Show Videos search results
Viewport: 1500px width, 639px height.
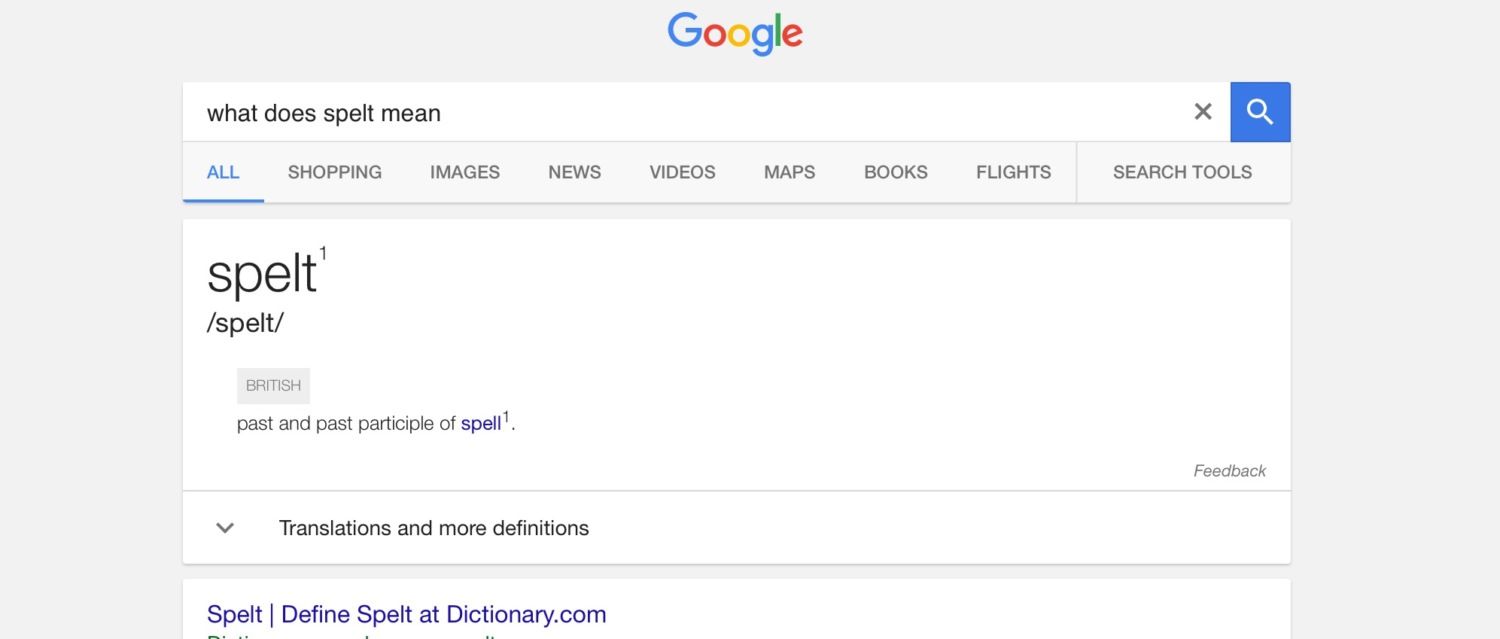pos(682,172)
